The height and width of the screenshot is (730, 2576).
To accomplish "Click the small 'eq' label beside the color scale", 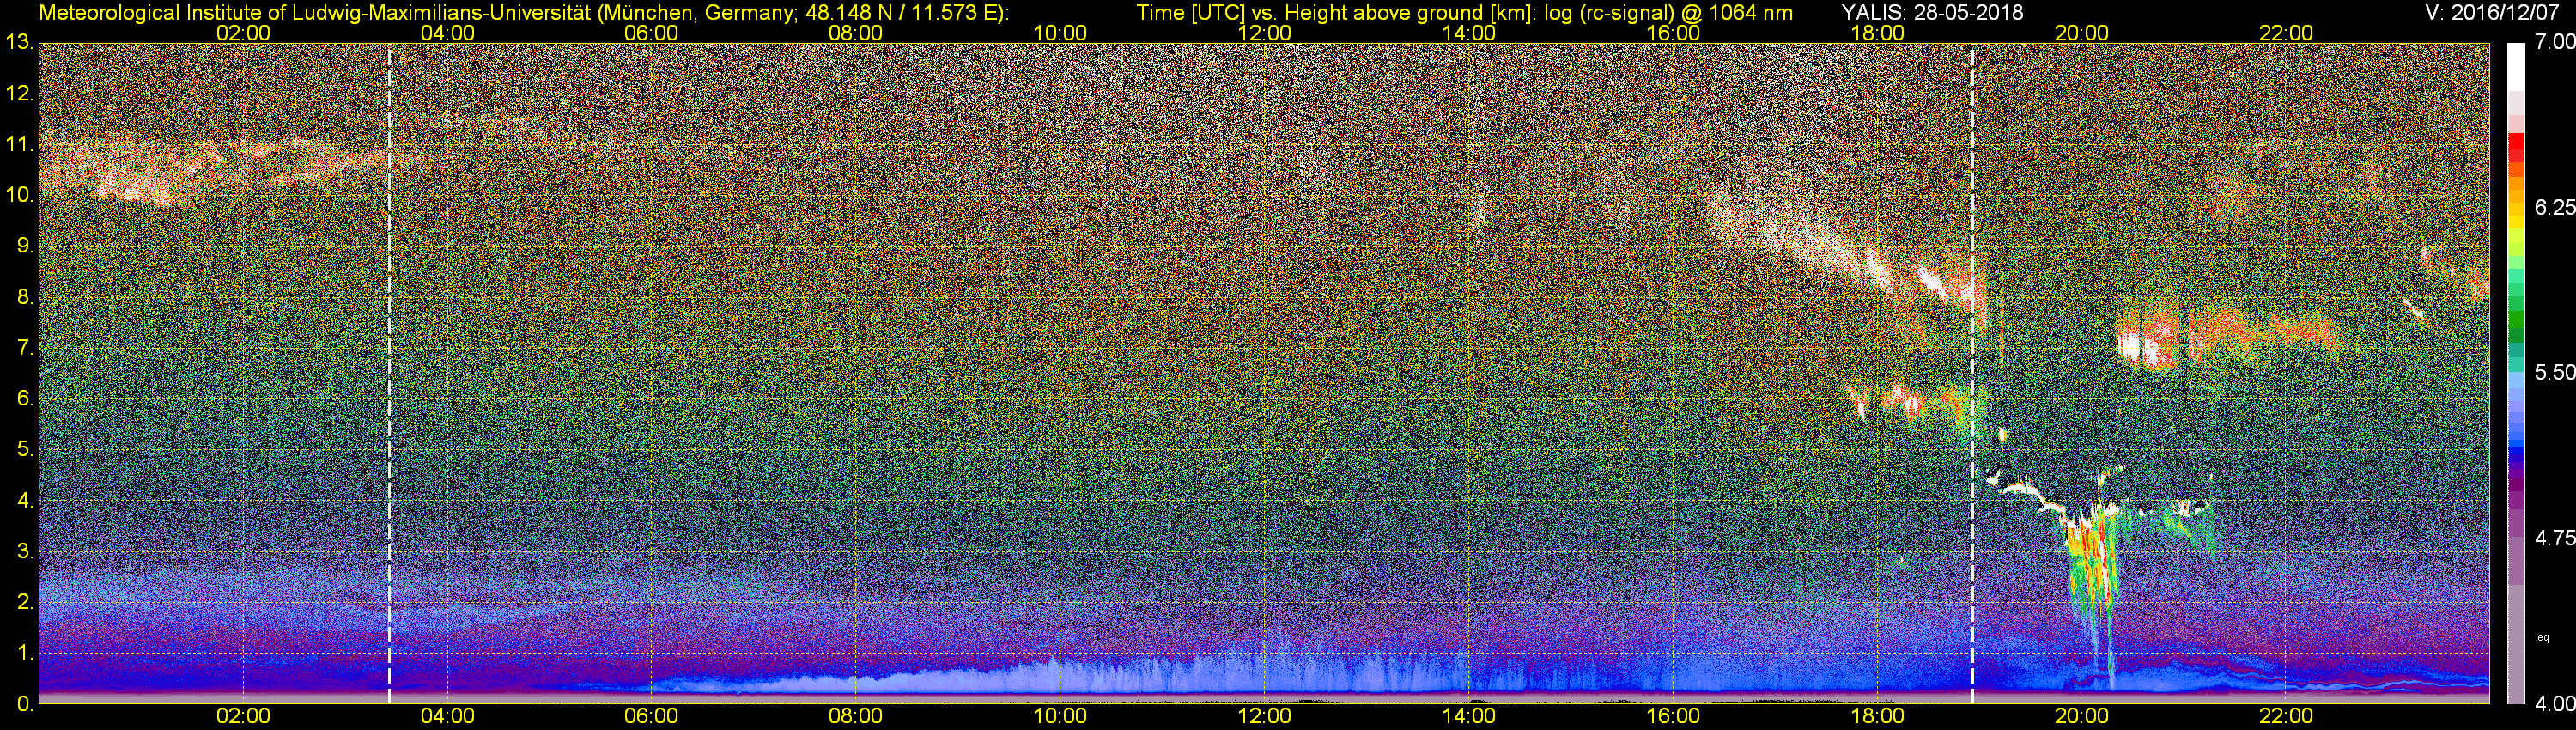I will [2543, 637].
